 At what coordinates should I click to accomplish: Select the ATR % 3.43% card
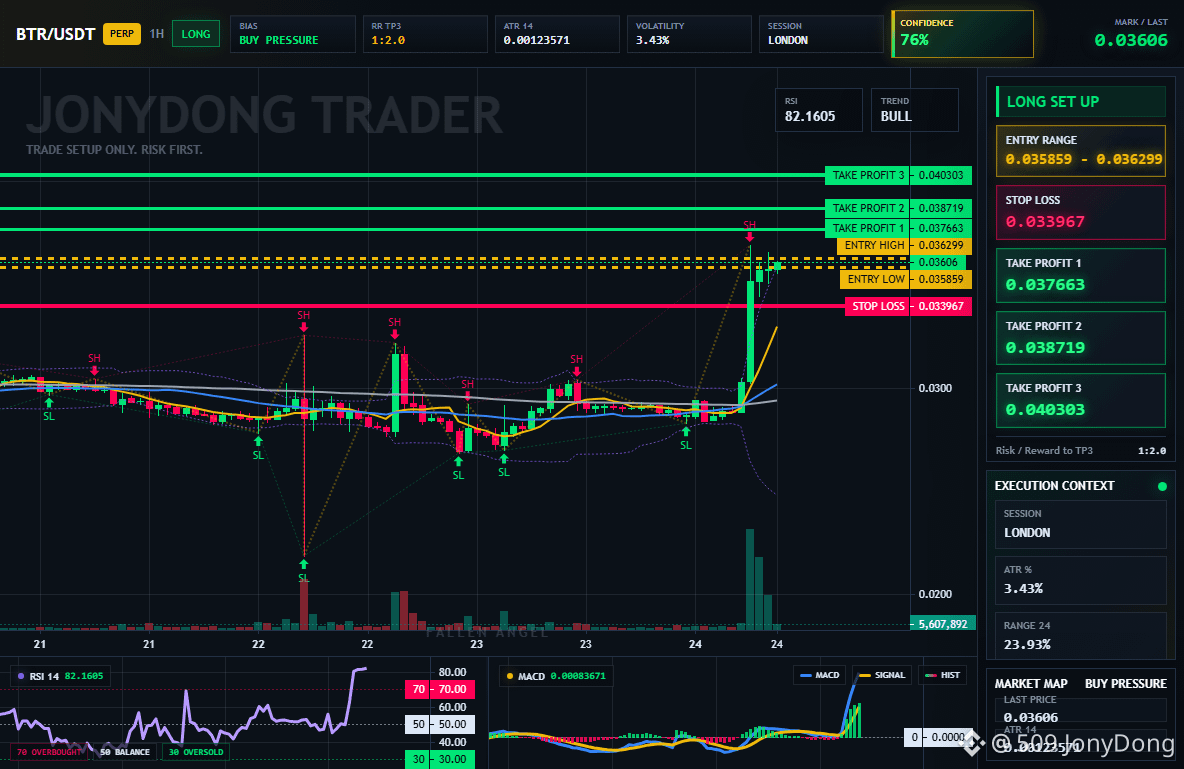coord(1081,580)
